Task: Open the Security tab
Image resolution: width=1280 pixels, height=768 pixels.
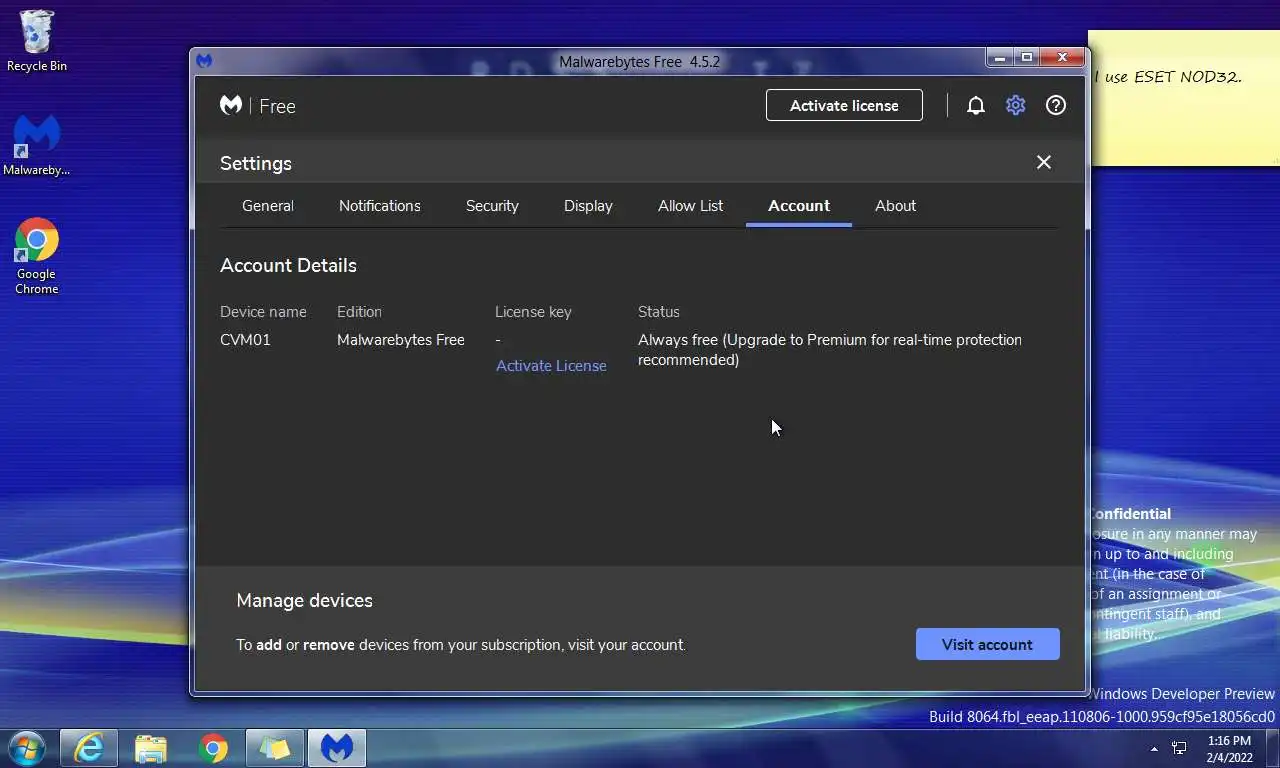Action: pyautogui.click(x=492, y=205)
